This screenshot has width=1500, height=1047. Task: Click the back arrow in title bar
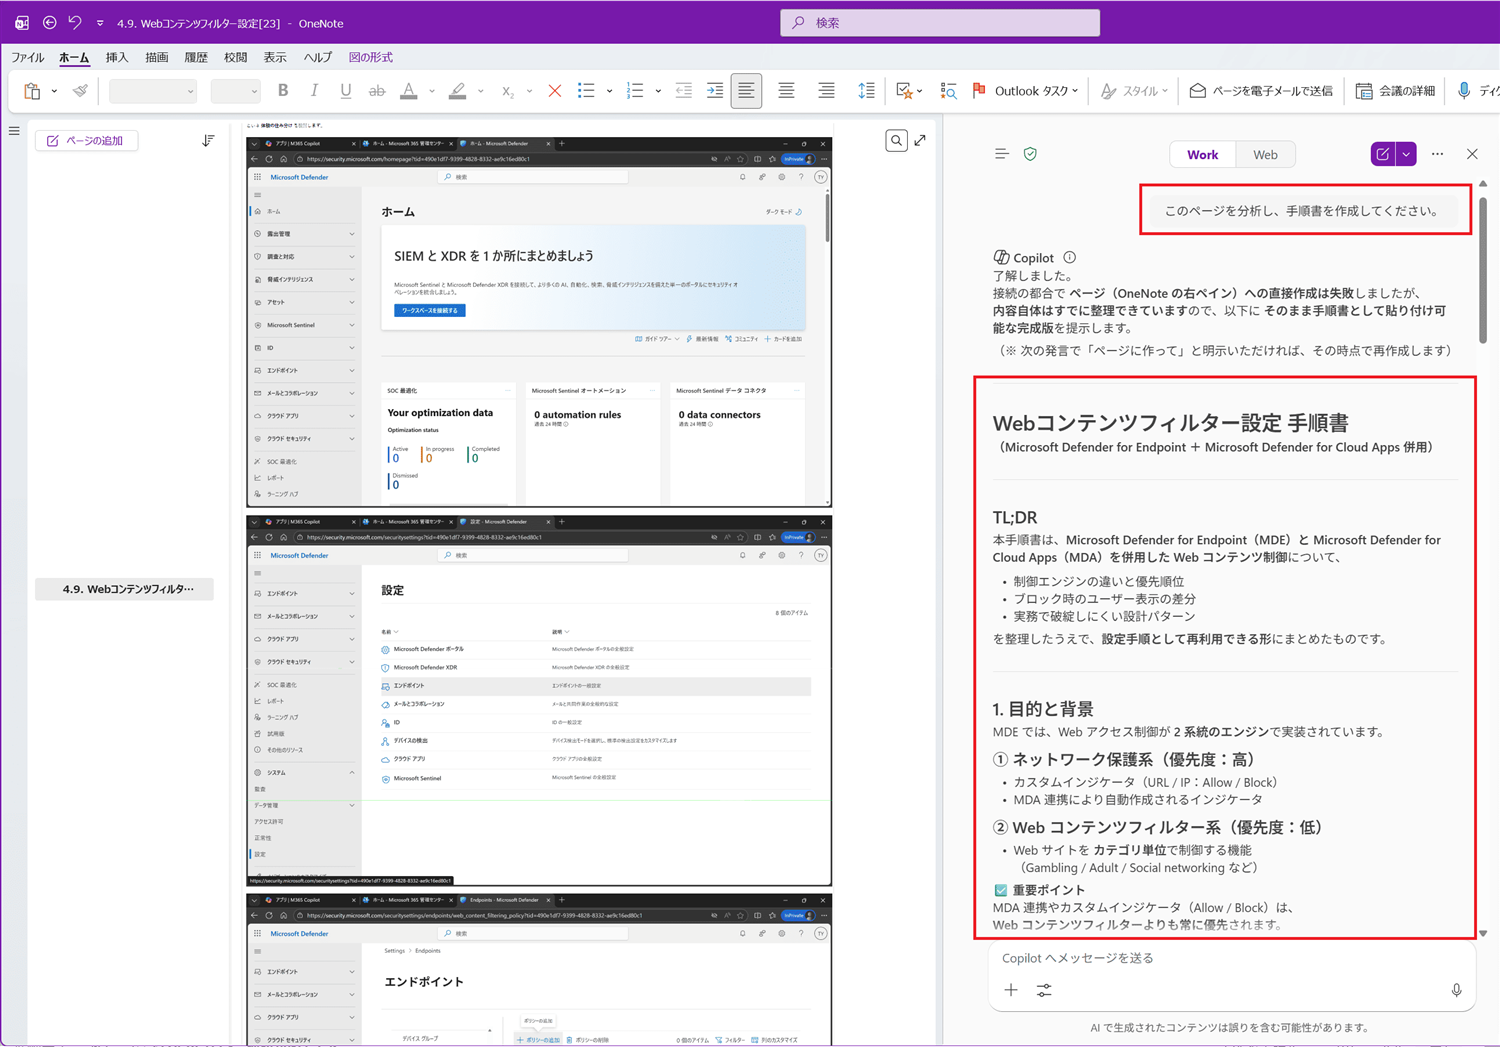tap(49, 22)
